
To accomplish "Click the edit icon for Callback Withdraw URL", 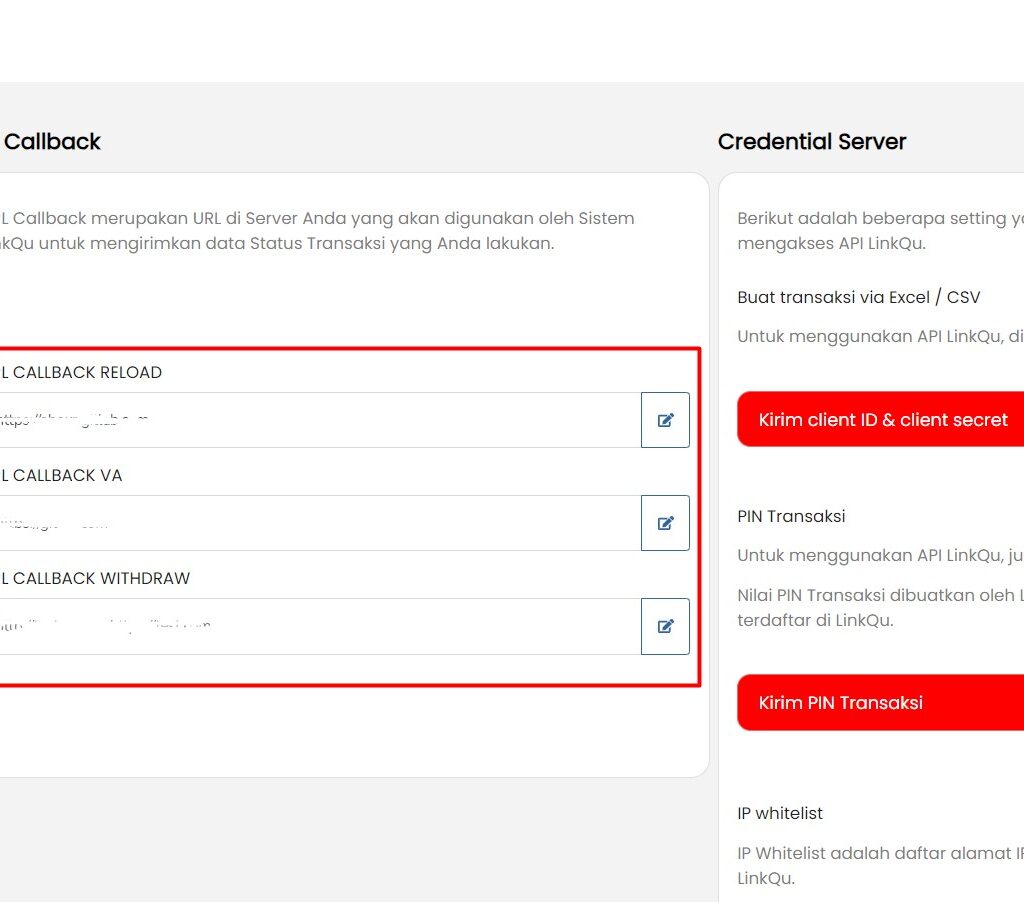I will (665, 626).
